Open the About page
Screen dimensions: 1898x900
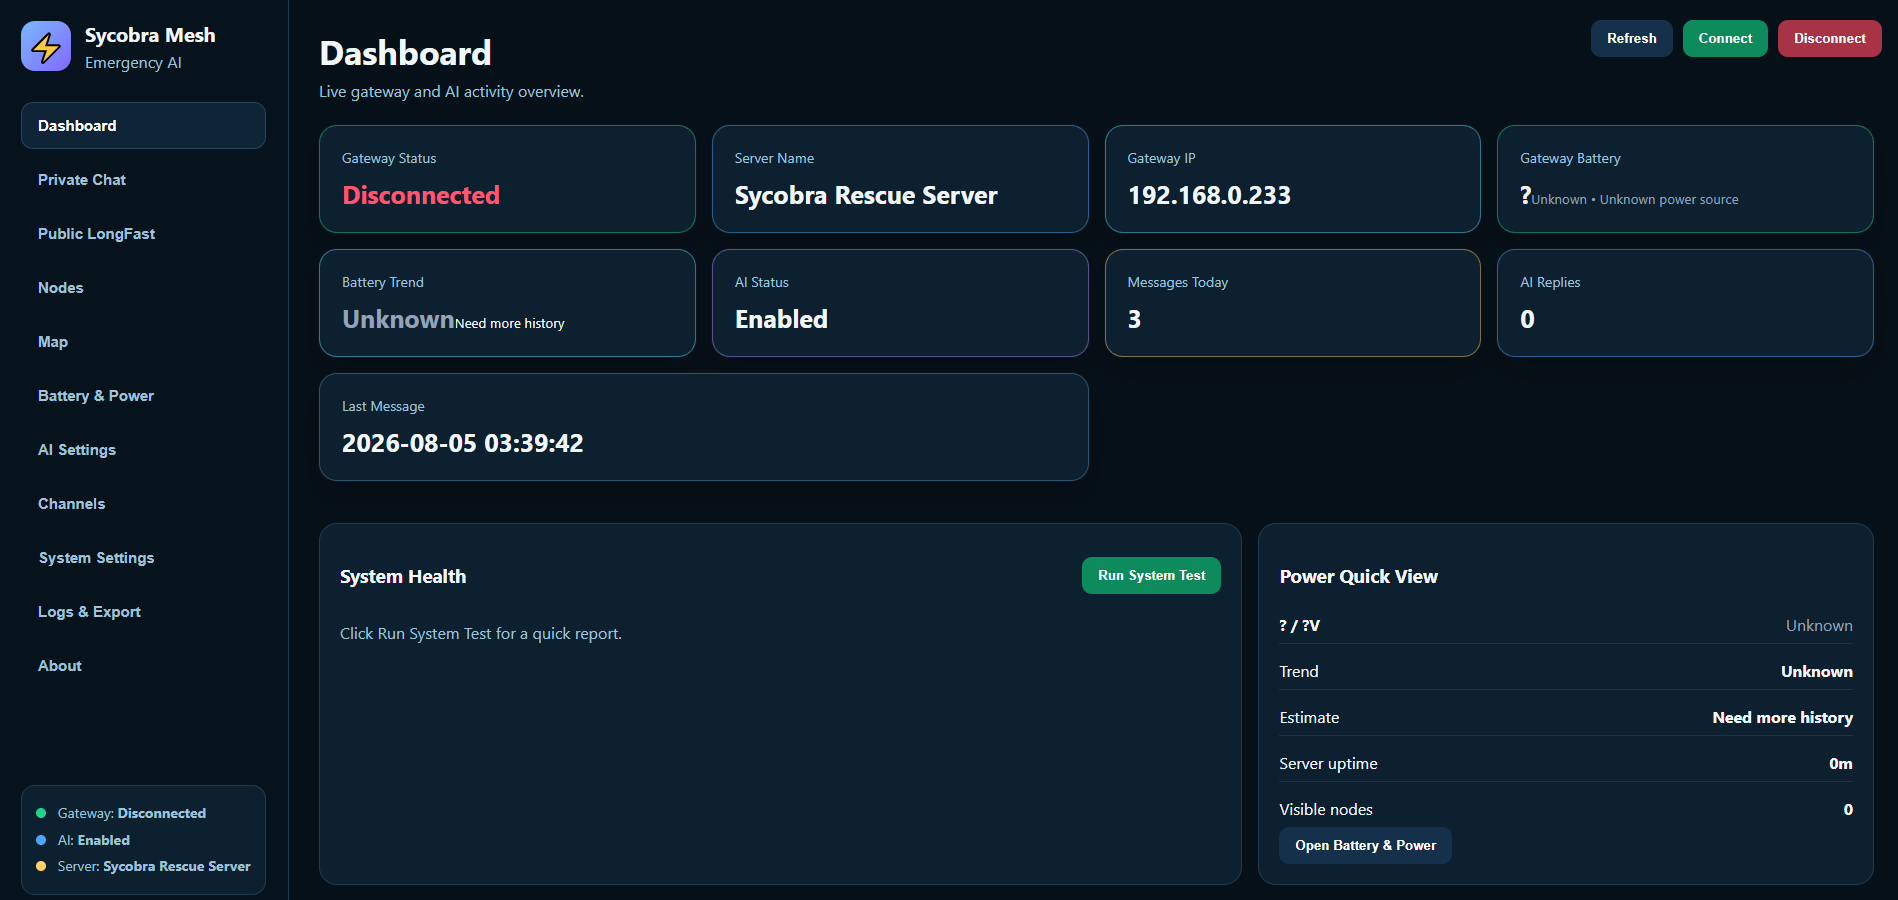[x=143, y=666]
